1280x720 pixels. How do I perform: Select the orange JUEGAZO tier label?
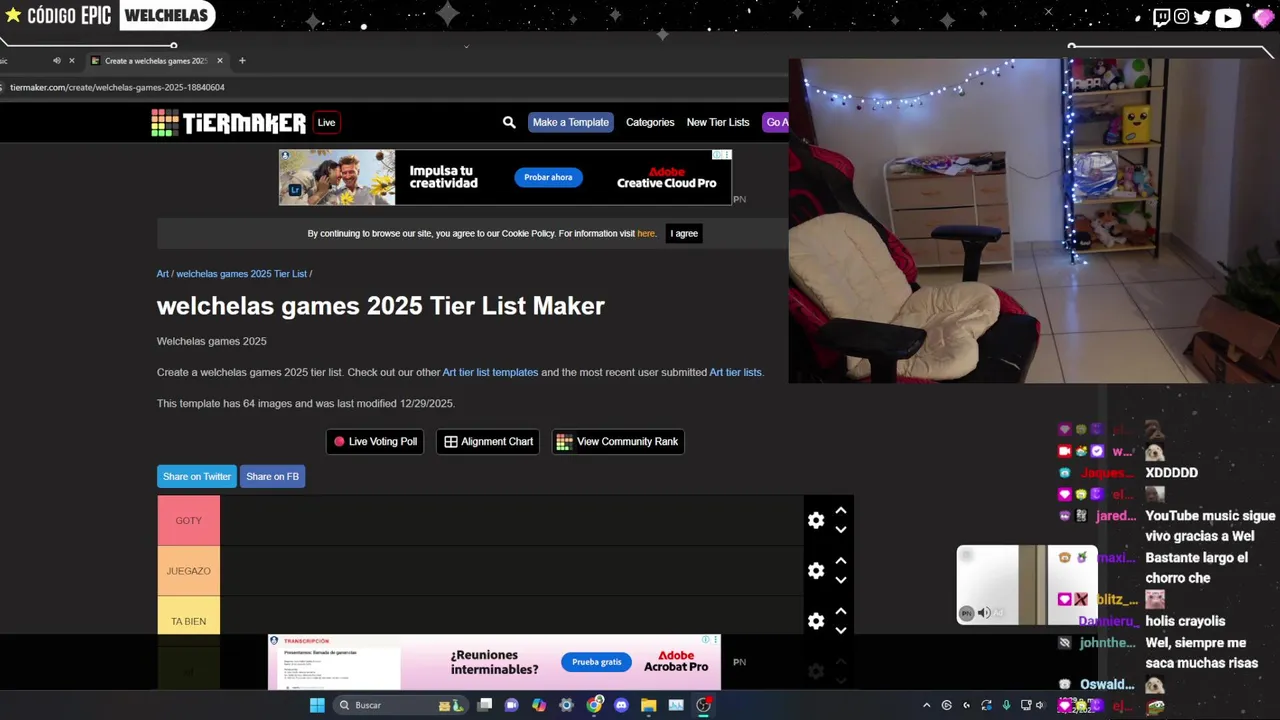pos(188,571)
